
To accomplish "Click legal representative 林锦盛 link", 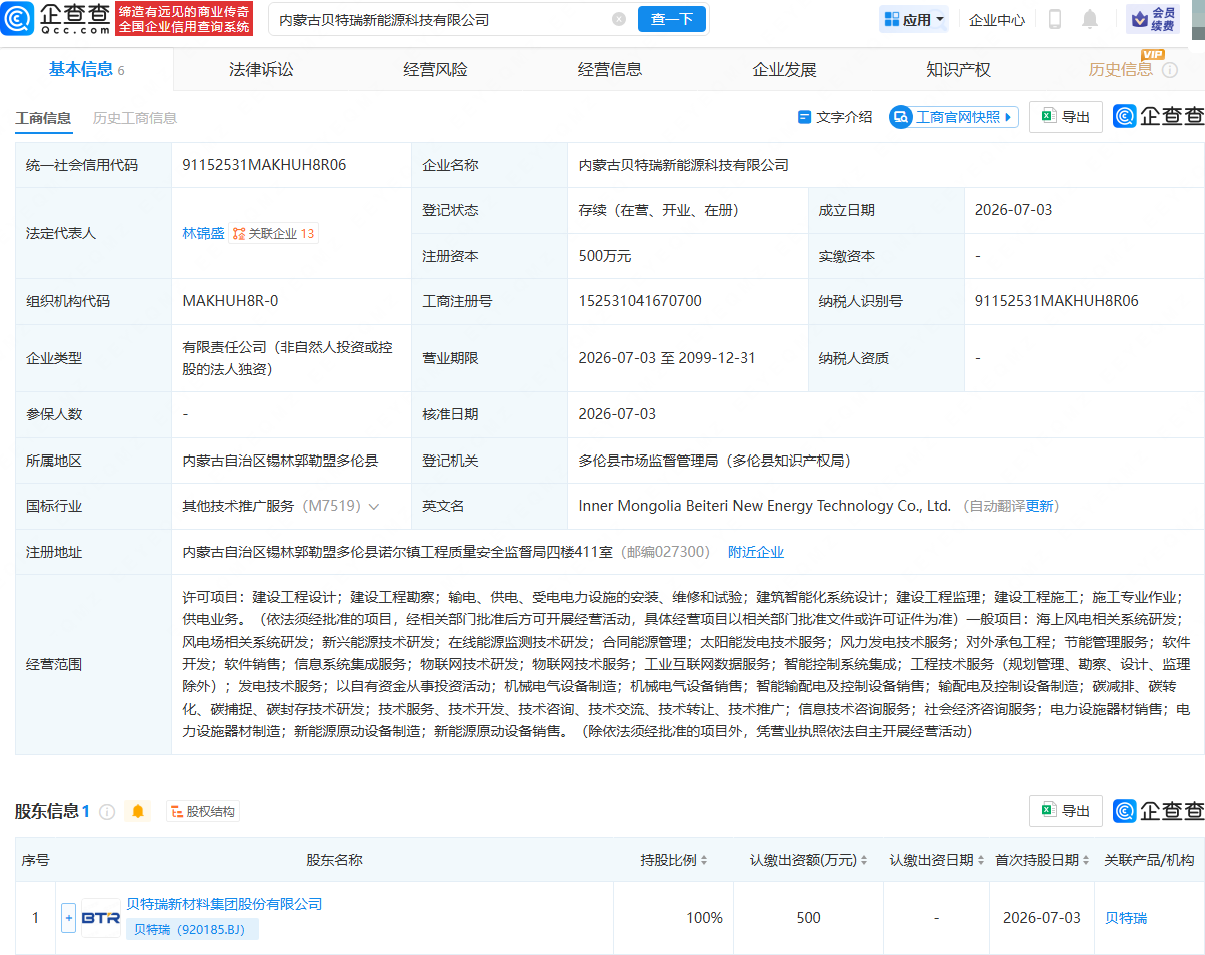I will [x=203, y=234].
